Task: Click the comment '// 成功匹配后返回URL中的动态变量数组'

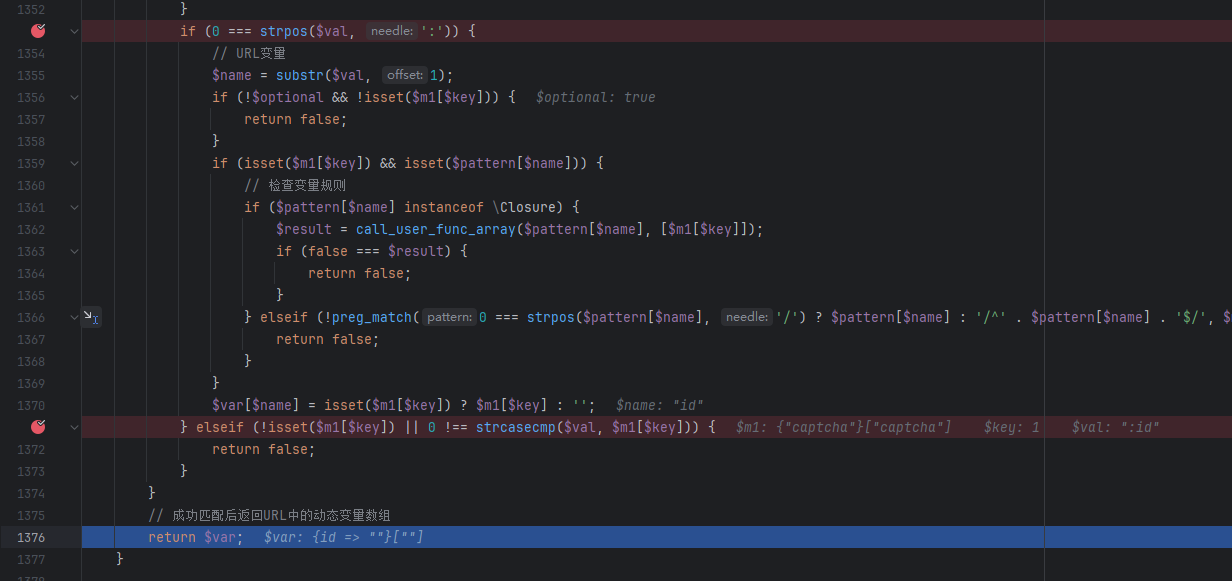Action: 269,515
